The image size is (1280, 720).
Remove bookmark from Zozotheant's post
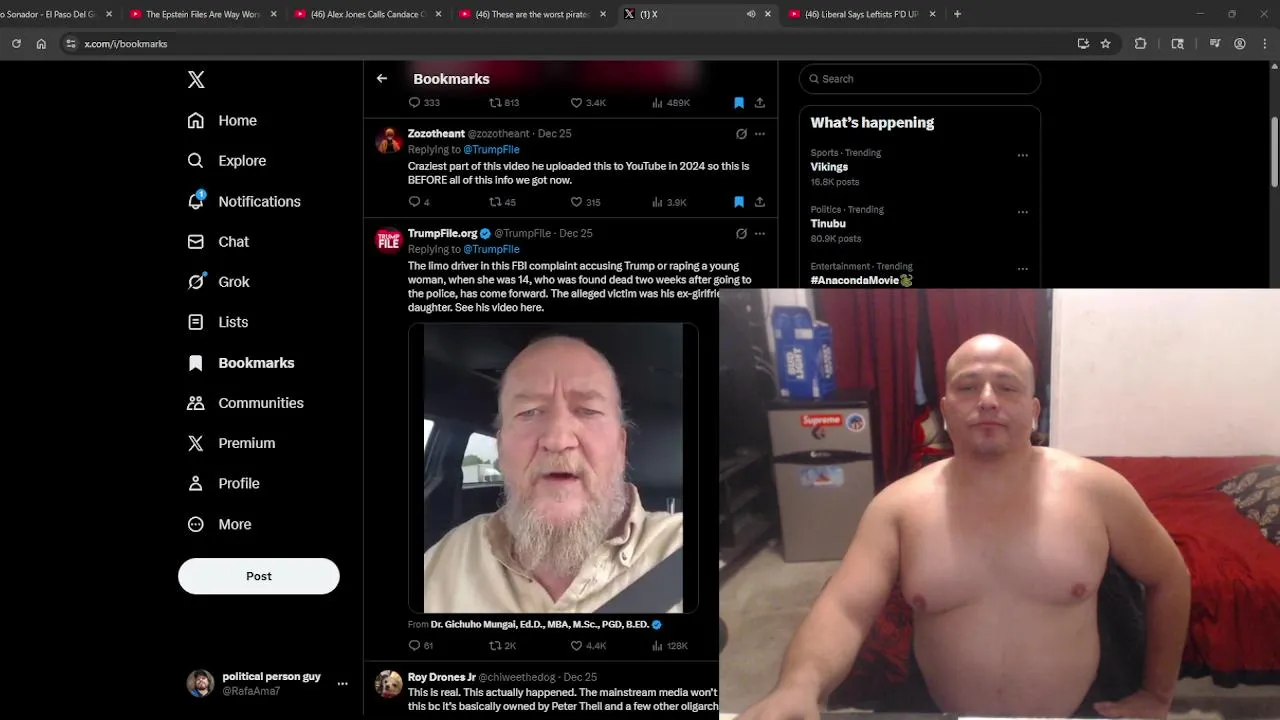739,202
